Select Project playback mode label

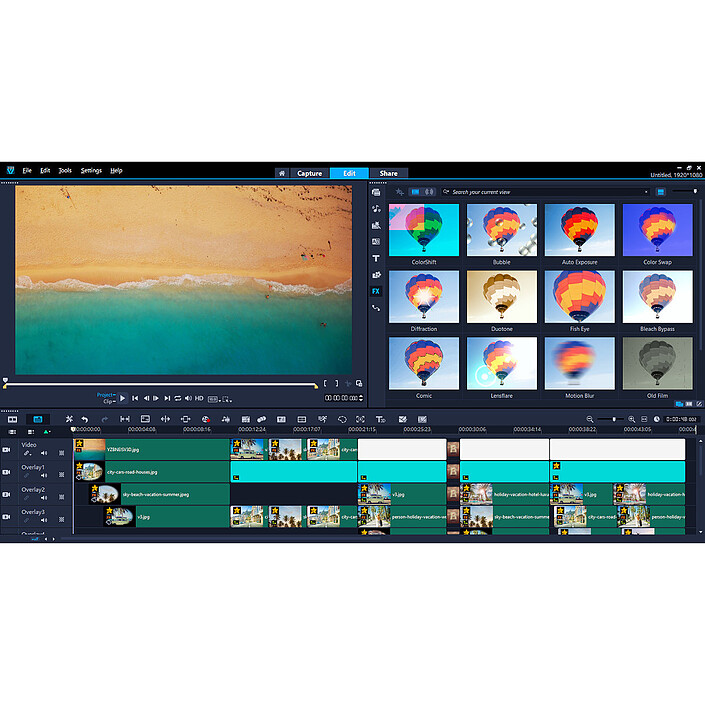pos(106,395)
